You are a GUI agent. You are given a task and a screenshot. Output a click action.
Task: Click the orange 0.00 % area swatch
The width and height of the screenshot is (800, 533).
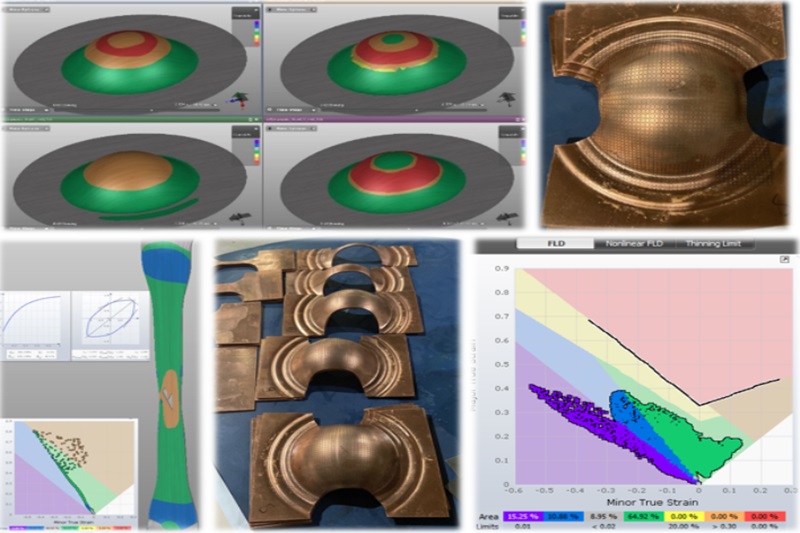click(724, 516)
